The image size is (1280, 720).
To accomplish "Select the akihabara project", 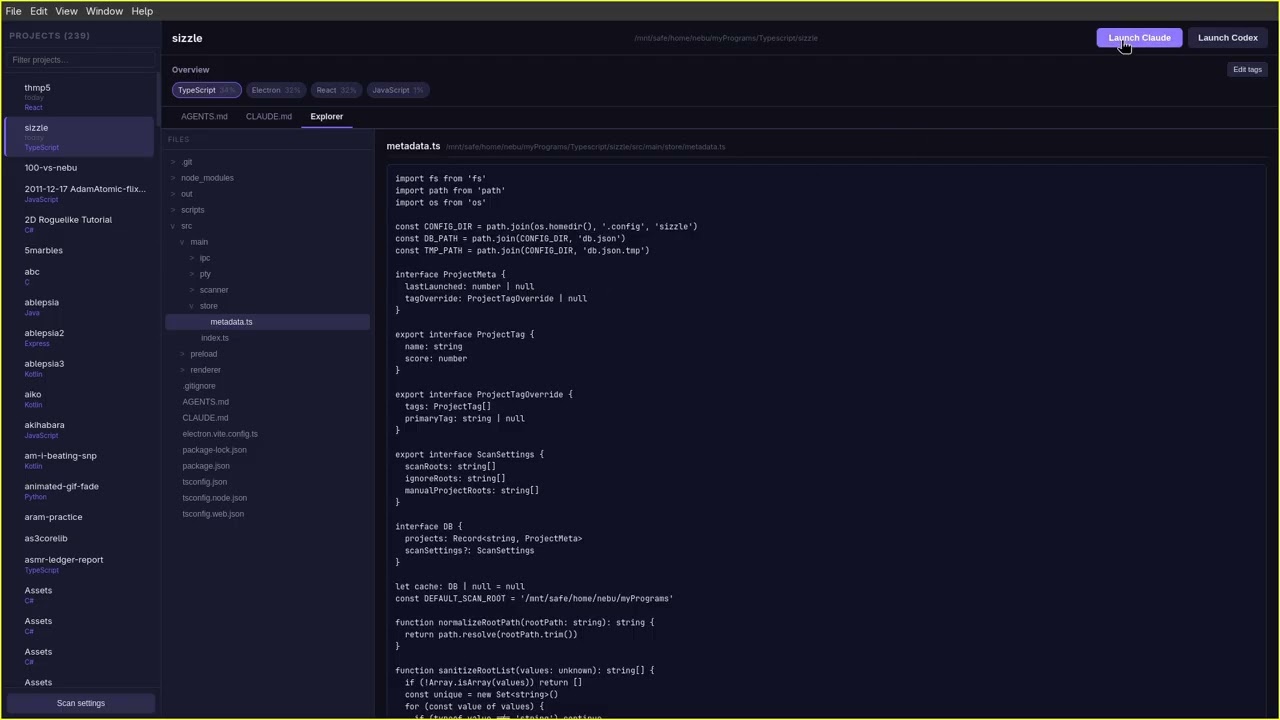I will 80,430.
